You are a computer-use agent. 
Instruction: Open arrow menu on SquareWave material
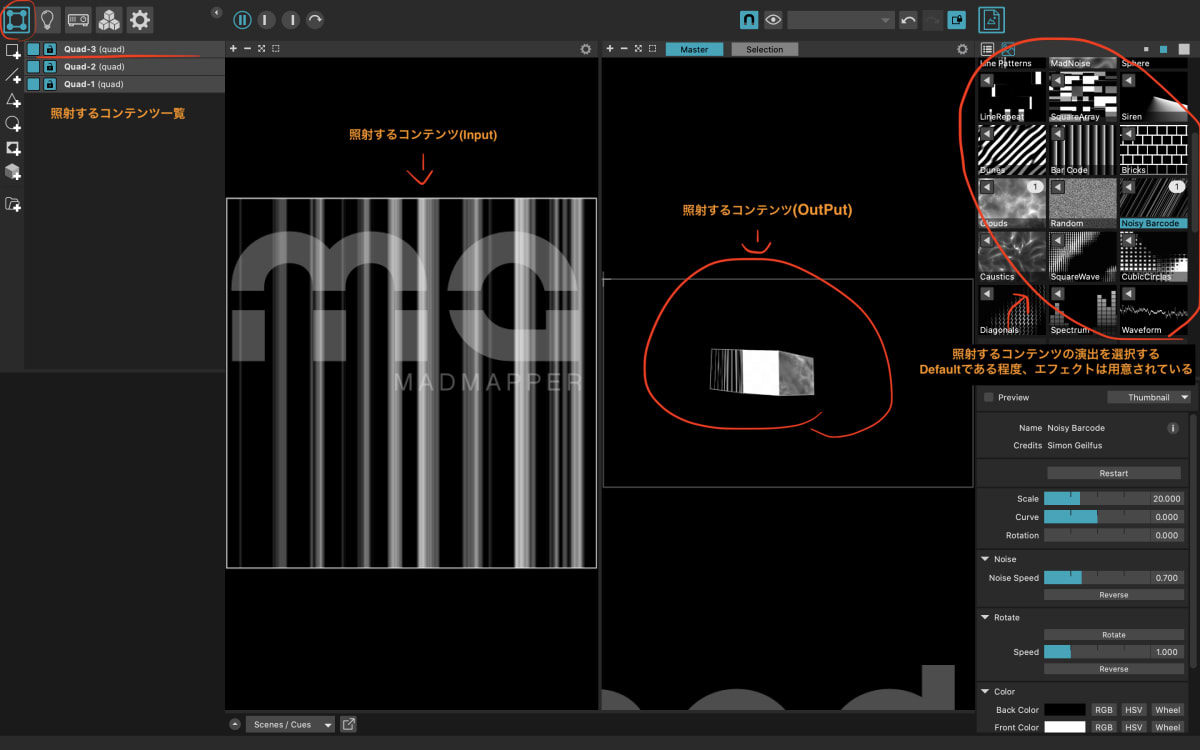point(1058,240)
